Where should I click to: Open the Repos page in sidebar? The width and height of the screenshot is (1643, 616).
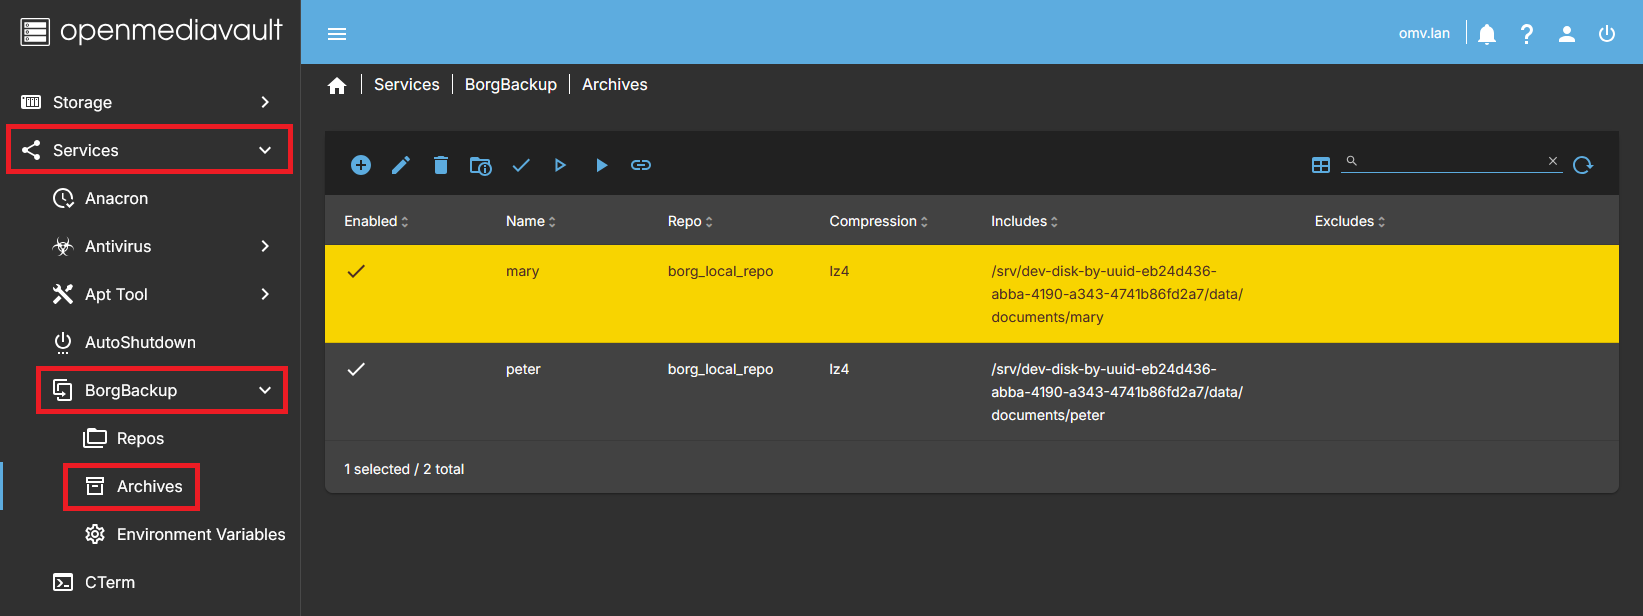140,438
